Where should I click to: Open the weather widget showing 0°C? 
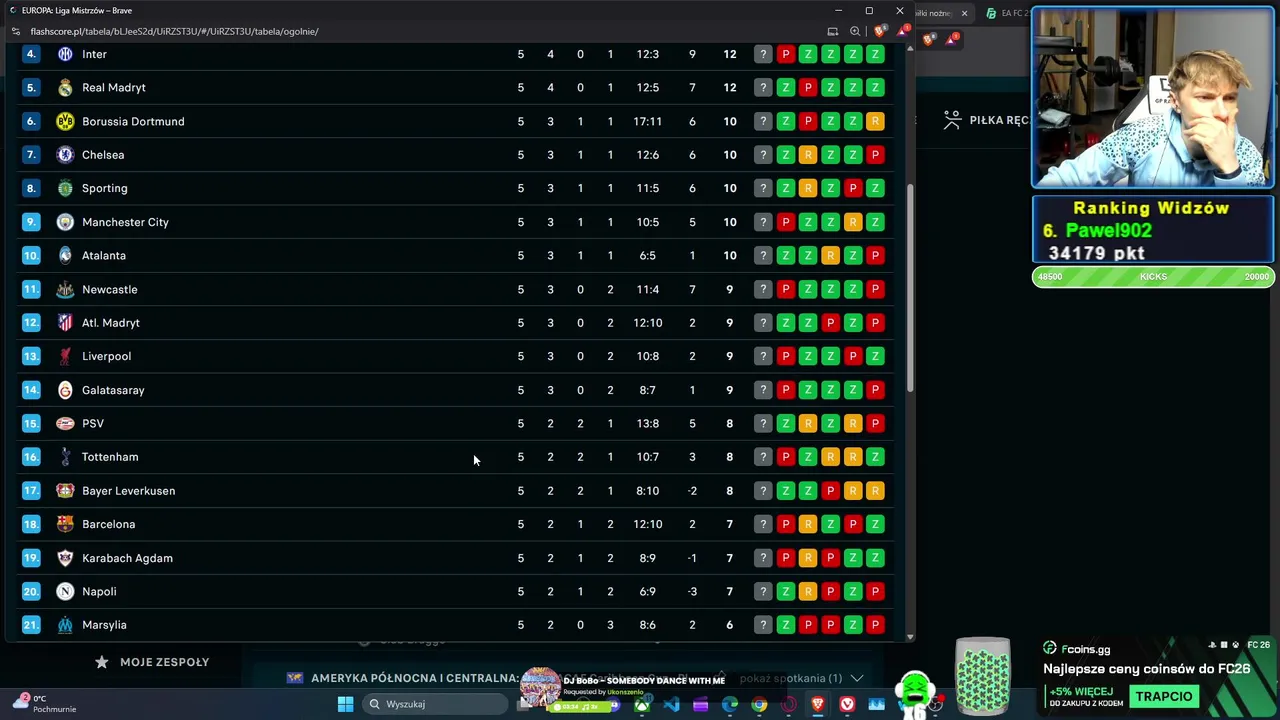pos(45,704)
